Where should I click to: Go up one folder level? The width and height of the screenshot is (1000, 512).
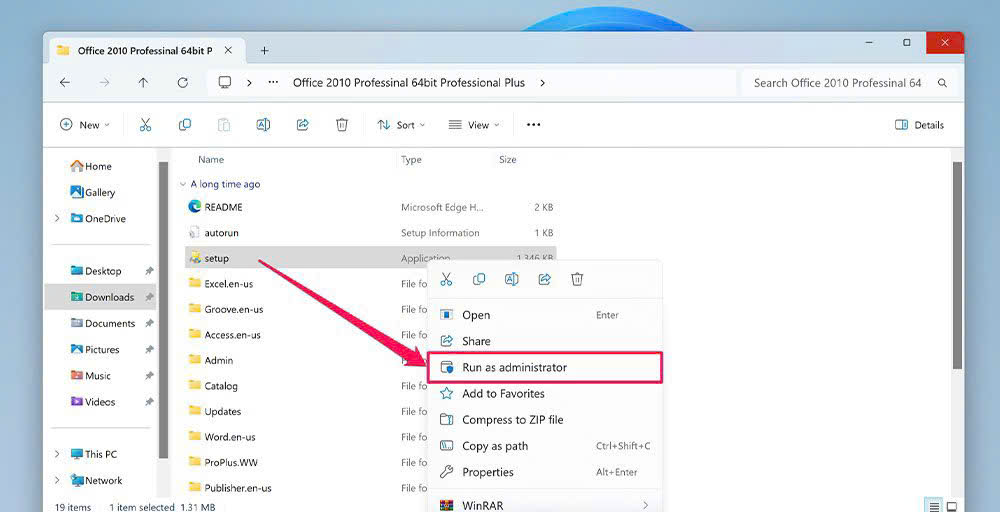143,83
